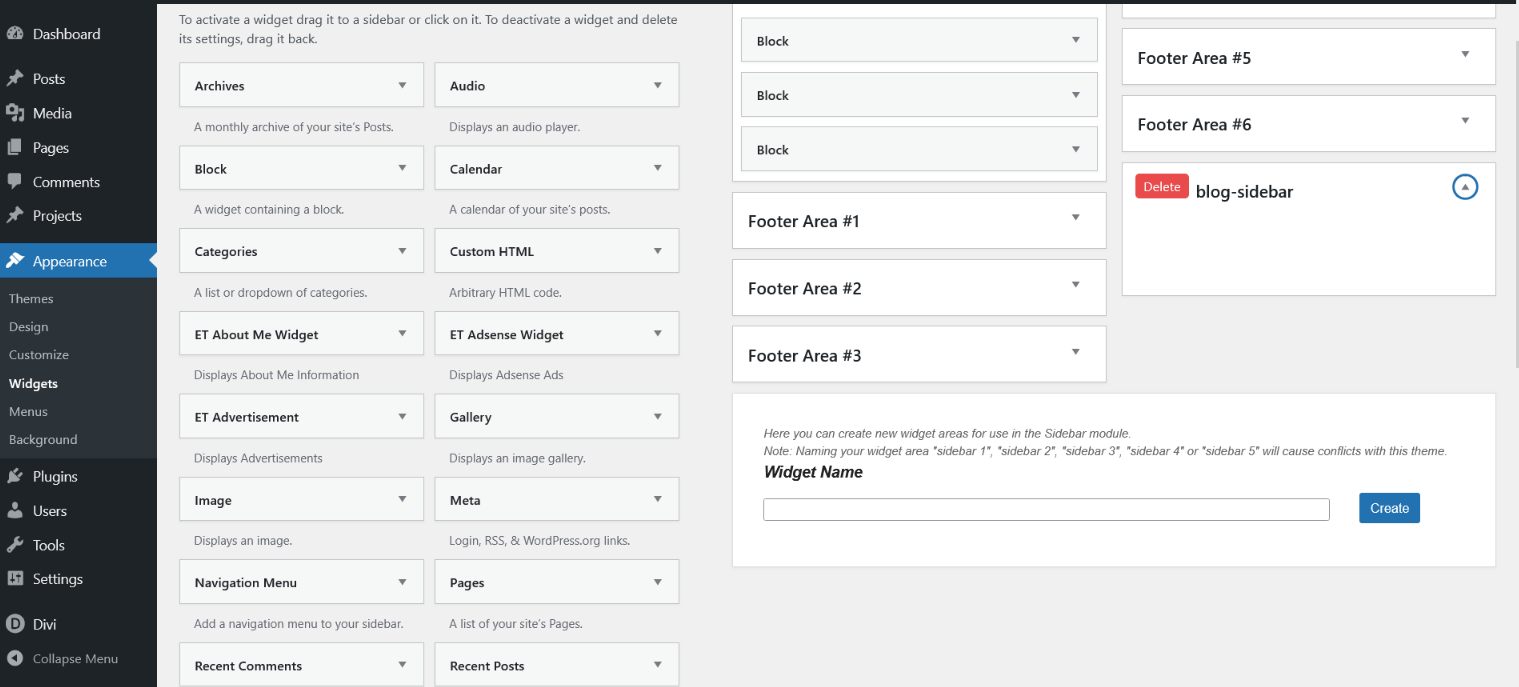Click the Divi circular D icon

pos(15,624)
